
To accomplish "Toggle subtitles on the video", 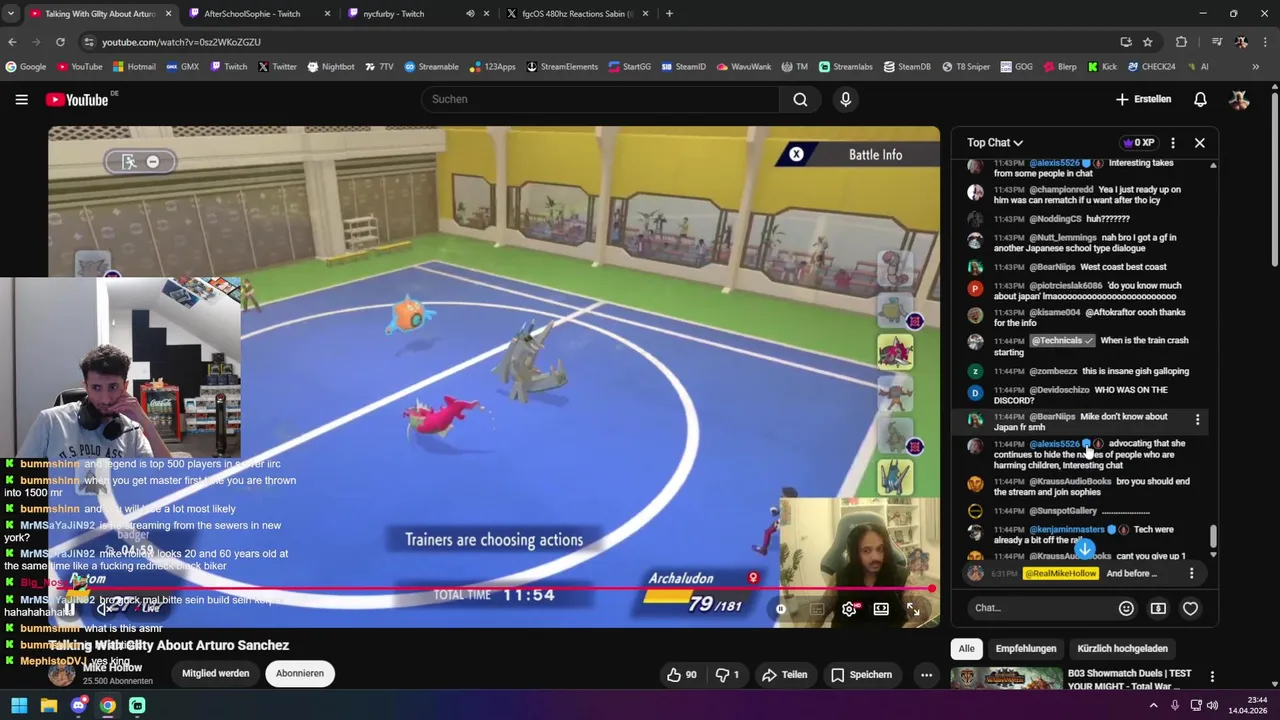I will (x=817, y=609).
